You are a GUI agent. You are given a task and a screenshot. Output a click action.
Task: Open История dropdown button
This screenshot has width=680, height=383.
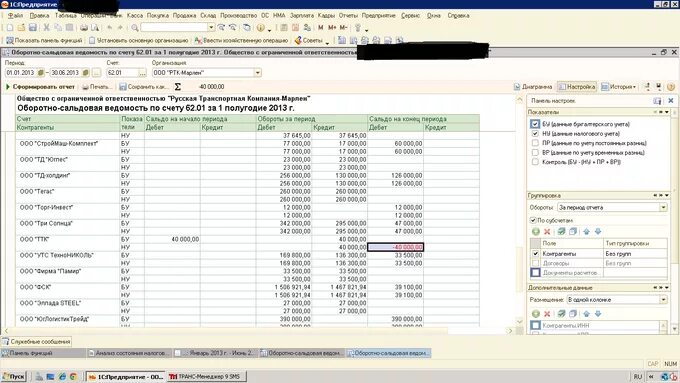[619, 87]
